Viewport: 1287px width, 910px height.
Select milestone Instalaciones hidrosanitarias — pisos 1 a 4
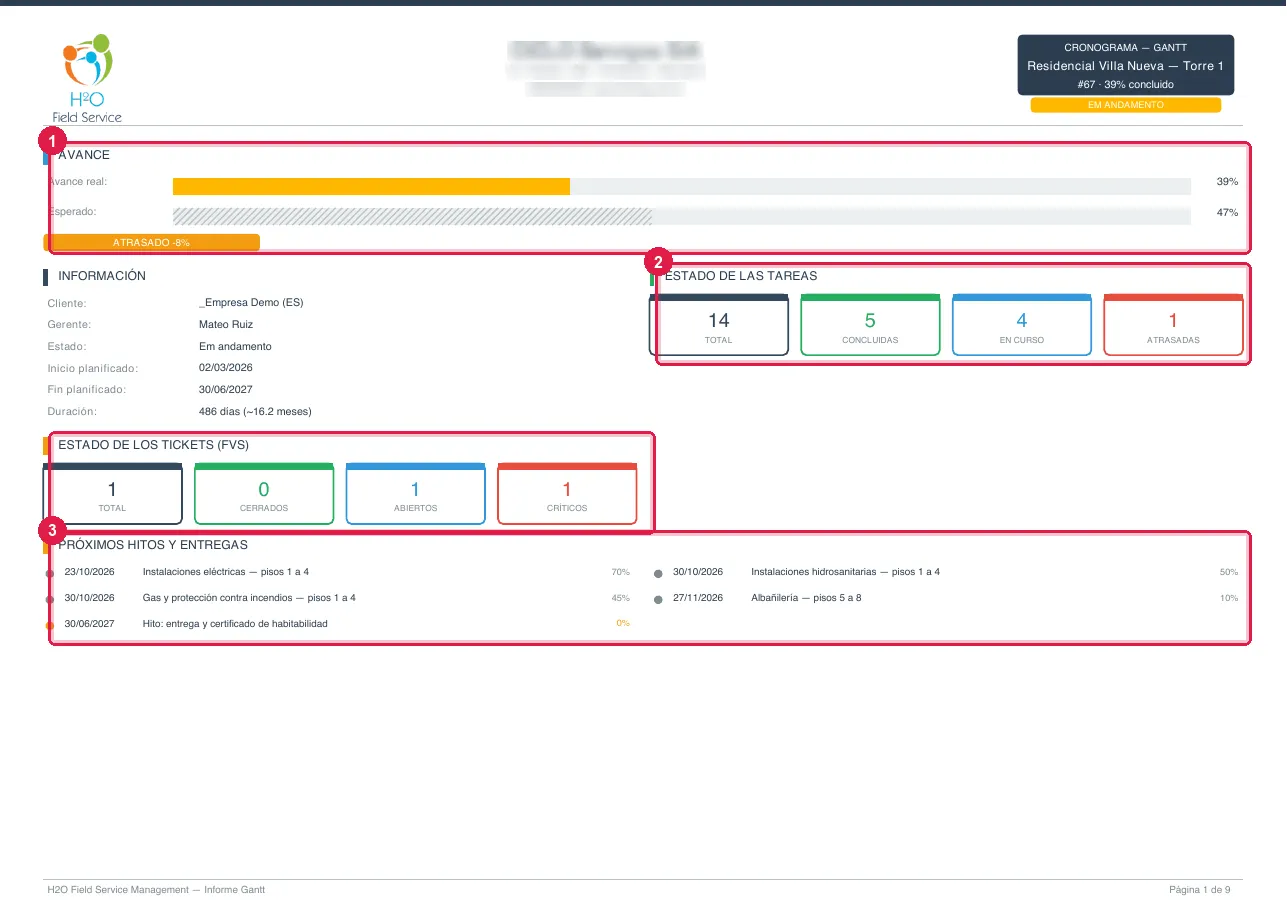(845, 572)
